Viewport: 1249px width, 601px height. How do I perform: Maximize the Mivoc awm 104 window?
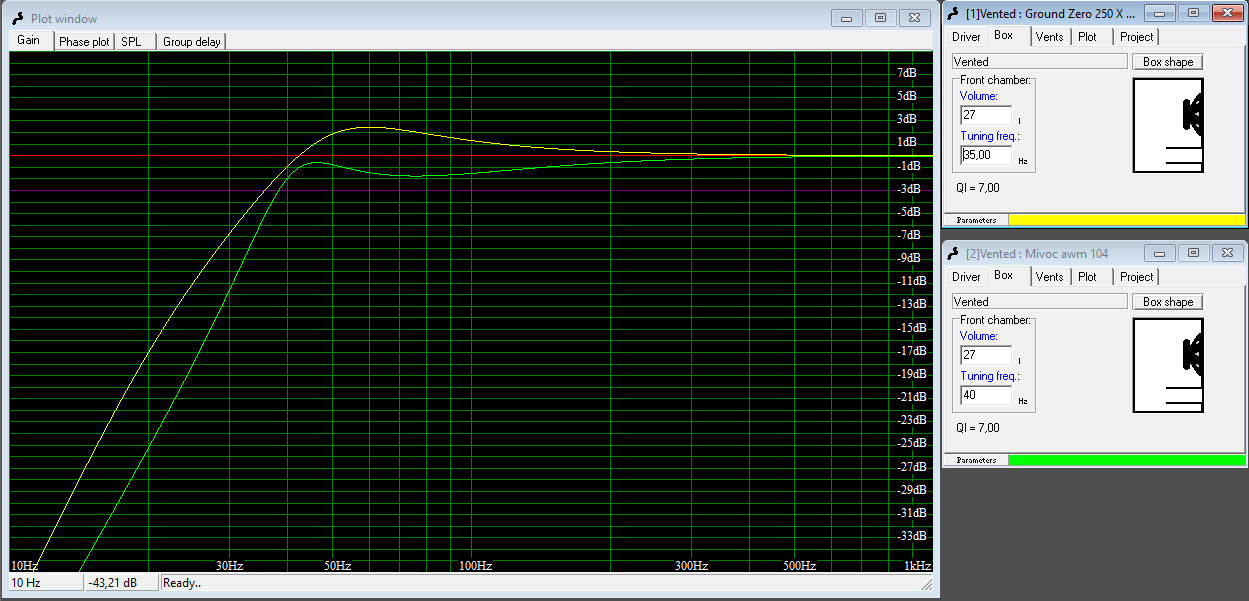click(x=1193, y=253)
